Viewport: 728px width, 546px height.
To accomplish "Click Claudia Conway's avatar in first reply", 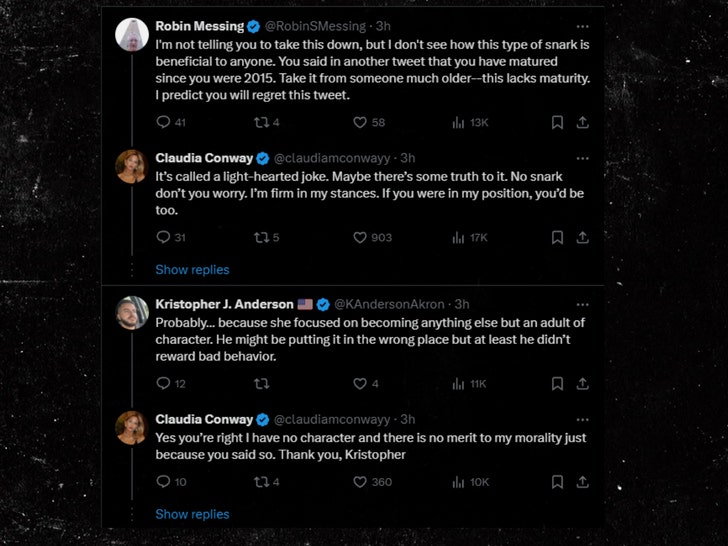I will click(132, 166).
